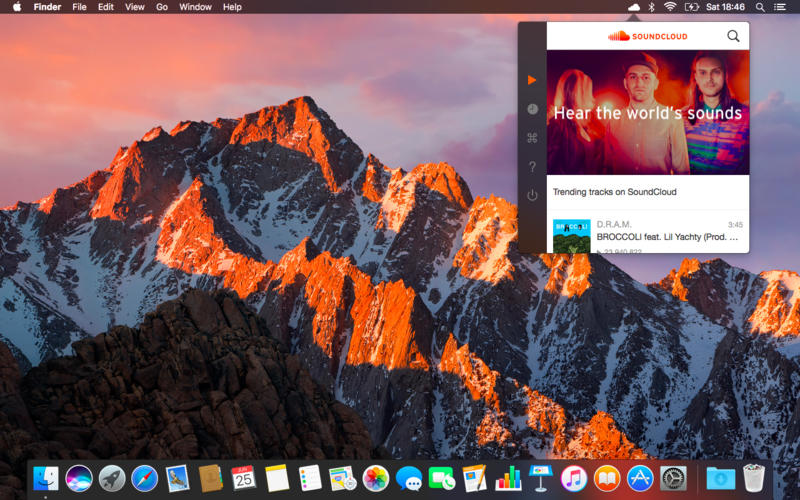Launch iTunes from the Dock

[x=573, y=479]
